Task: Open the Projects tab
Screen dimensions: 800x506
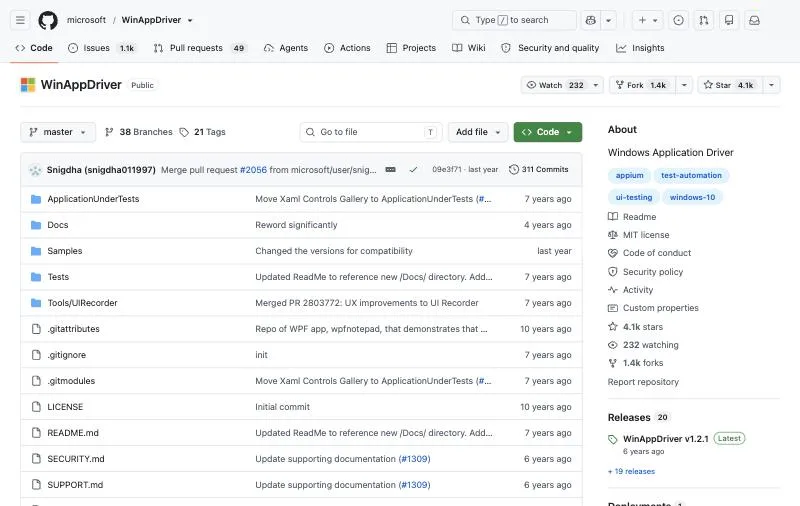Action: (x=411, y=48)
